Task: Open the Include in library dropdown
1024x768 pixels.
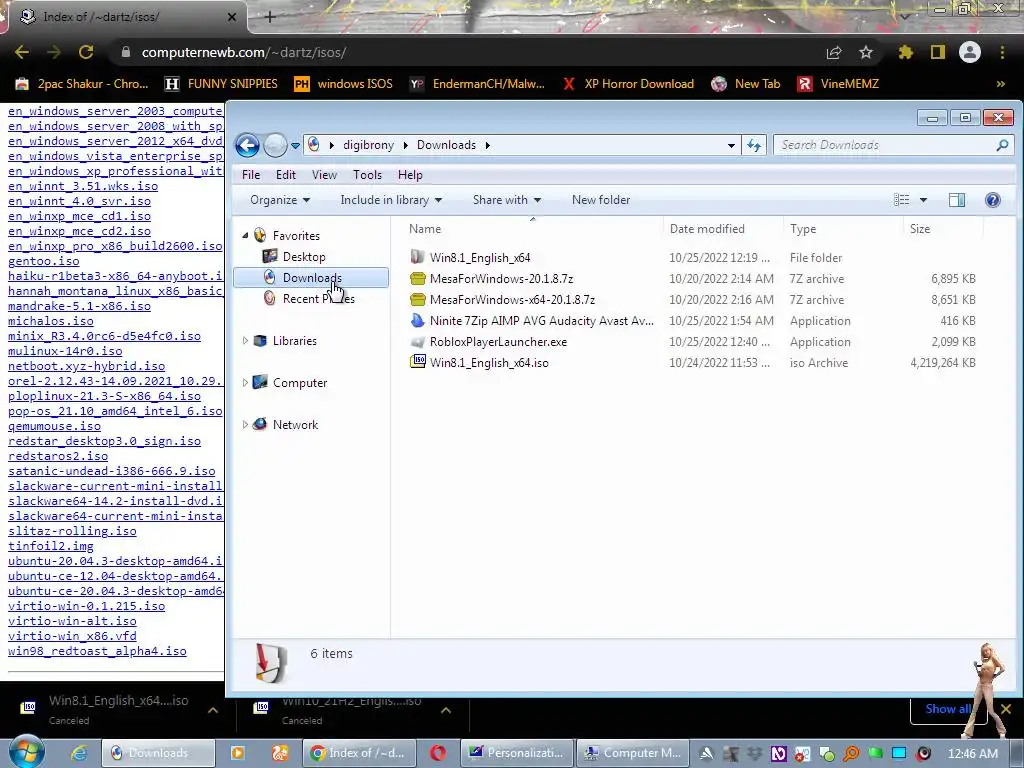Action: tap(391, 200)
